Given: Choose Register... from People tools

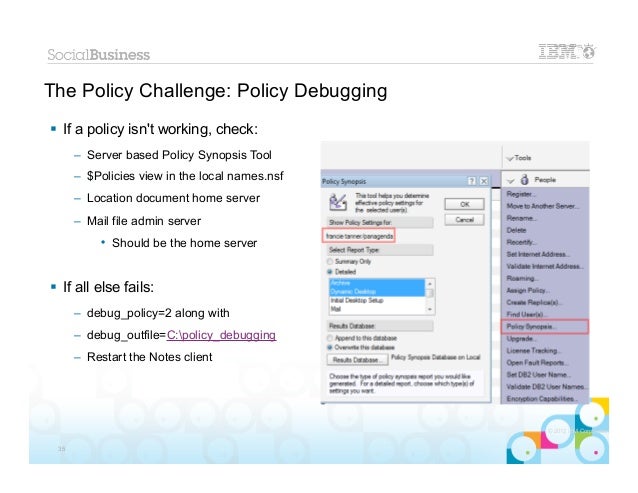Looking at the screenshot, I should click(521, 194).
